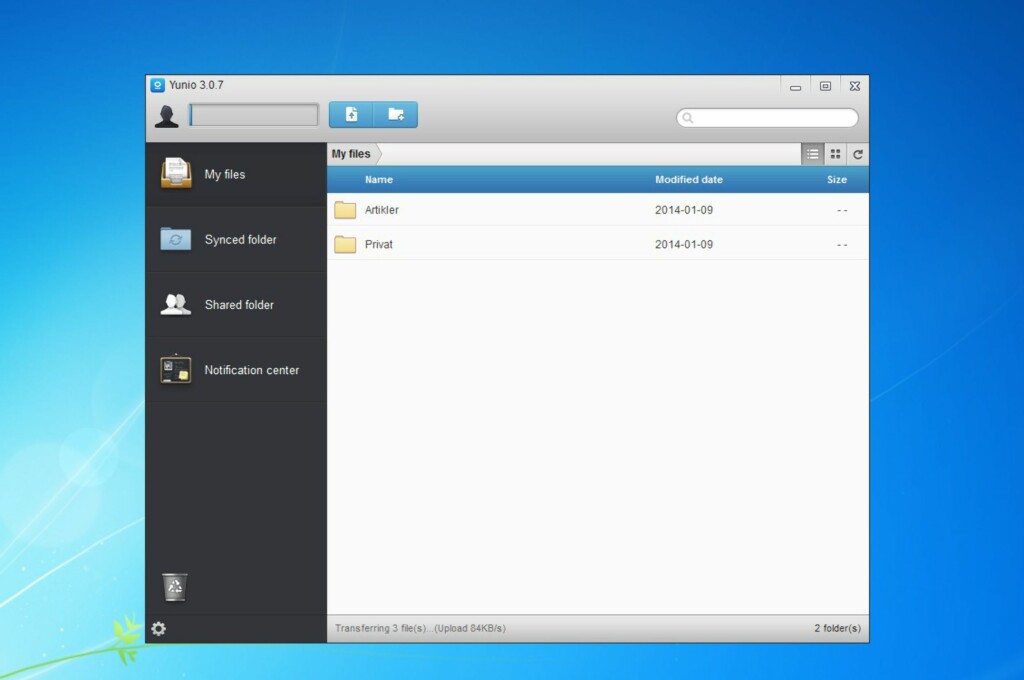Open the Notification center
1024x680 pixels.
(251, 370)
